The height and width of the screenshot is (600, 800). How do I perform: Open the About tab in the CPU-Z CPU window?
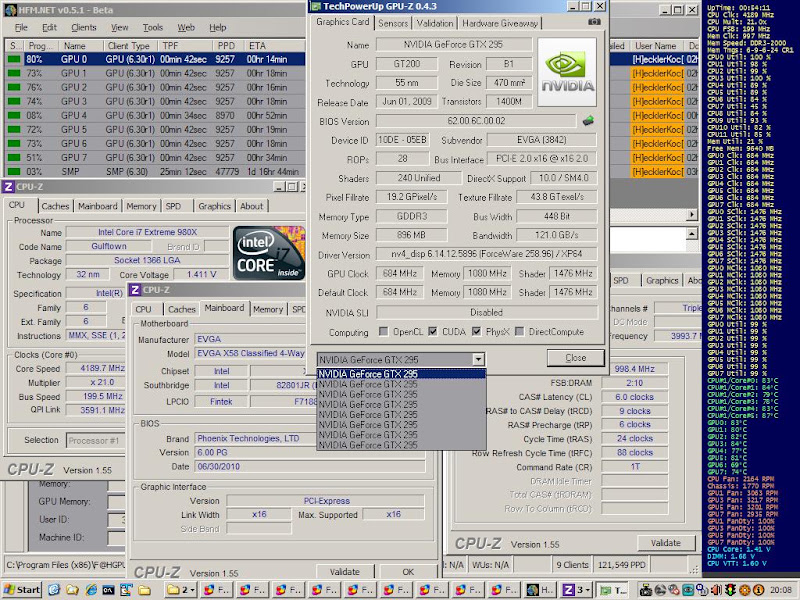(252, 206)
